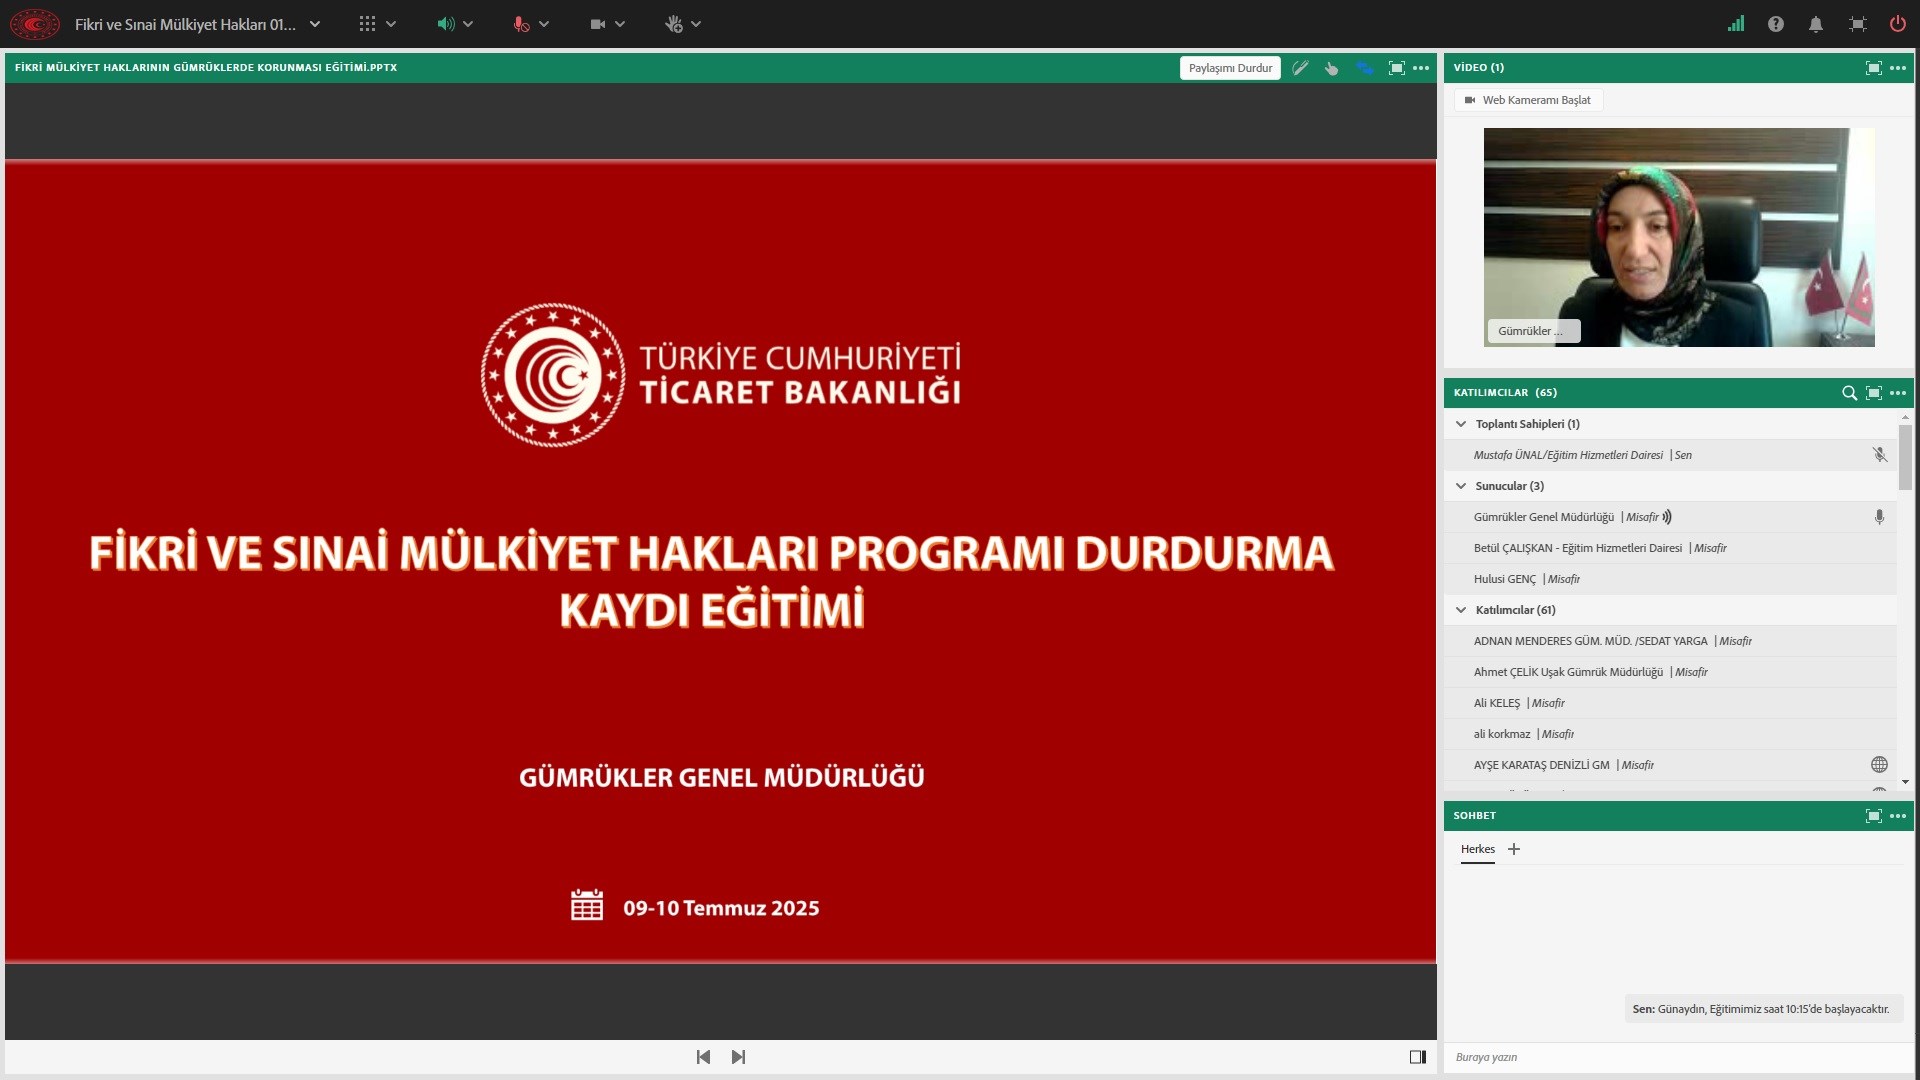Image resolution: width=1920 pixels, height=1080 pixels.
Task: Maximize the Katılımcılar pod
Action: [1874, 393]
